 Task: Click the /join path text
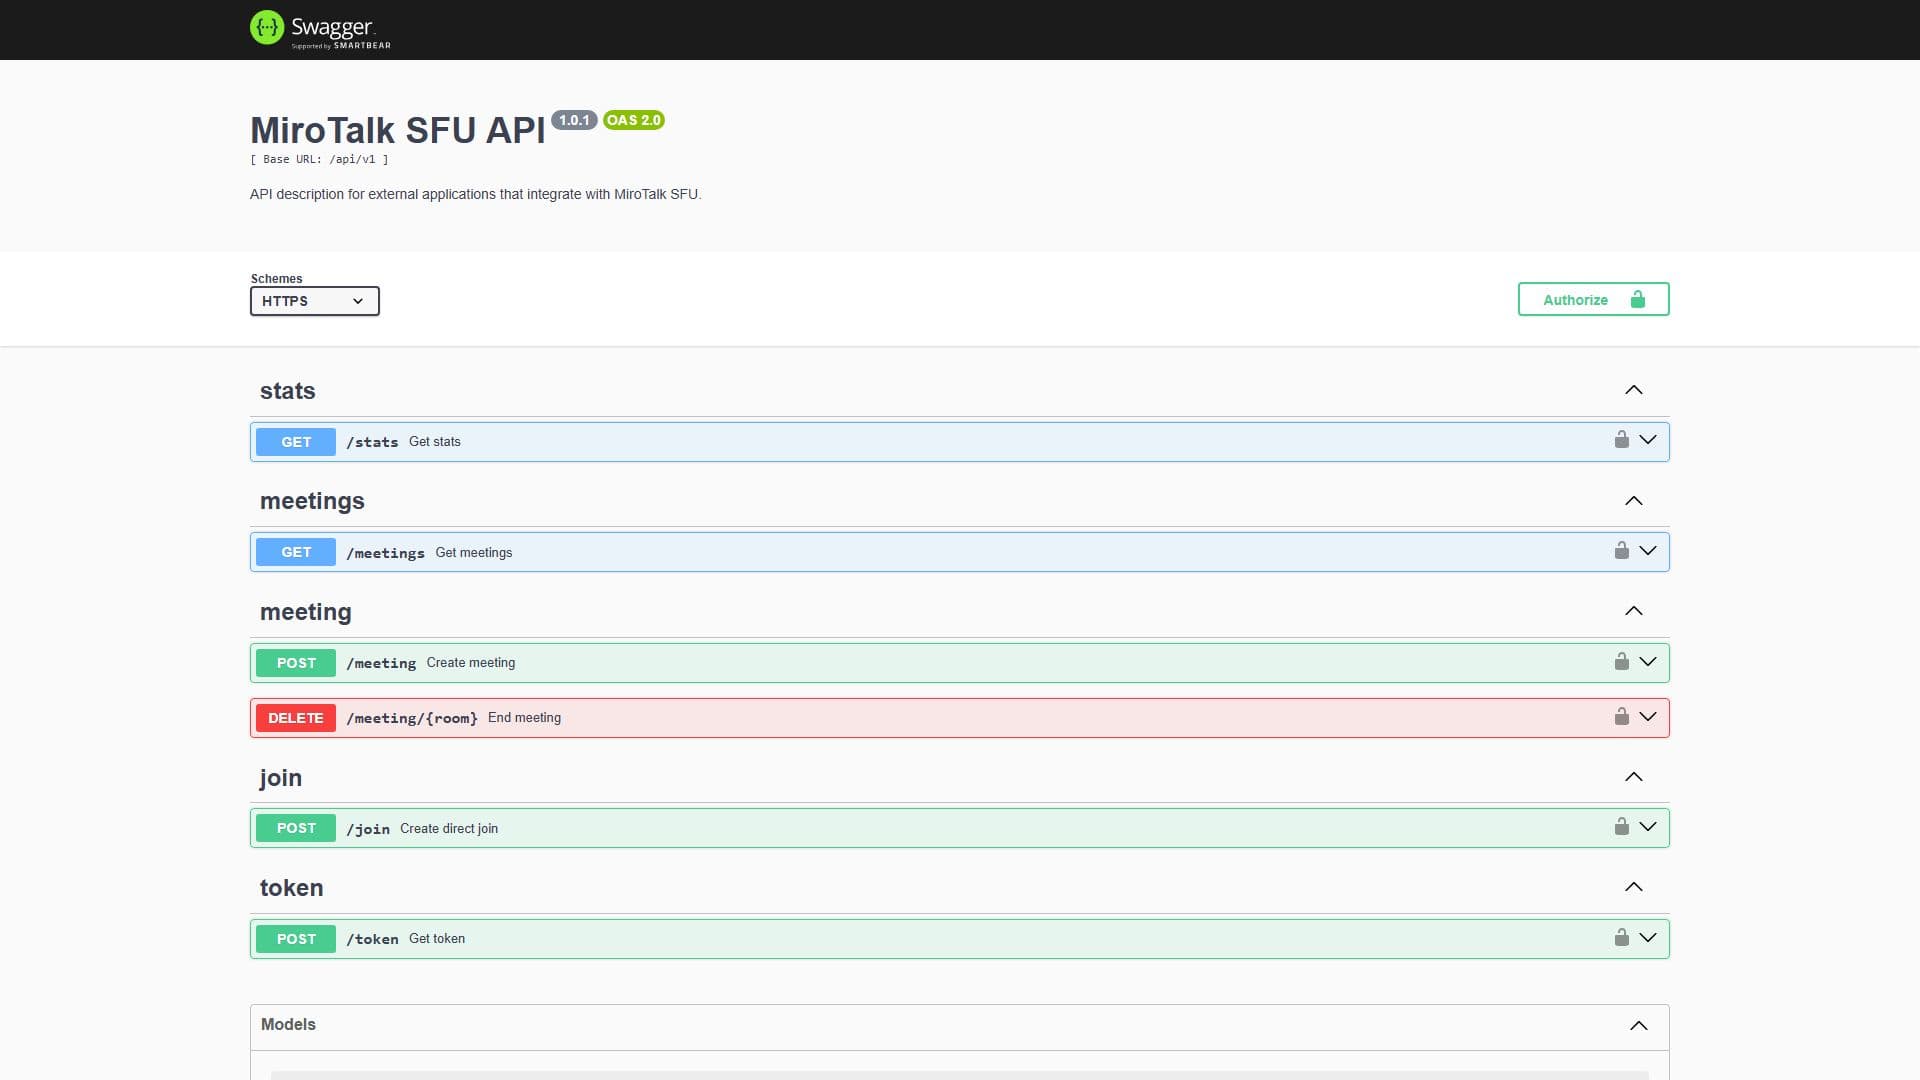pos(368,829)
